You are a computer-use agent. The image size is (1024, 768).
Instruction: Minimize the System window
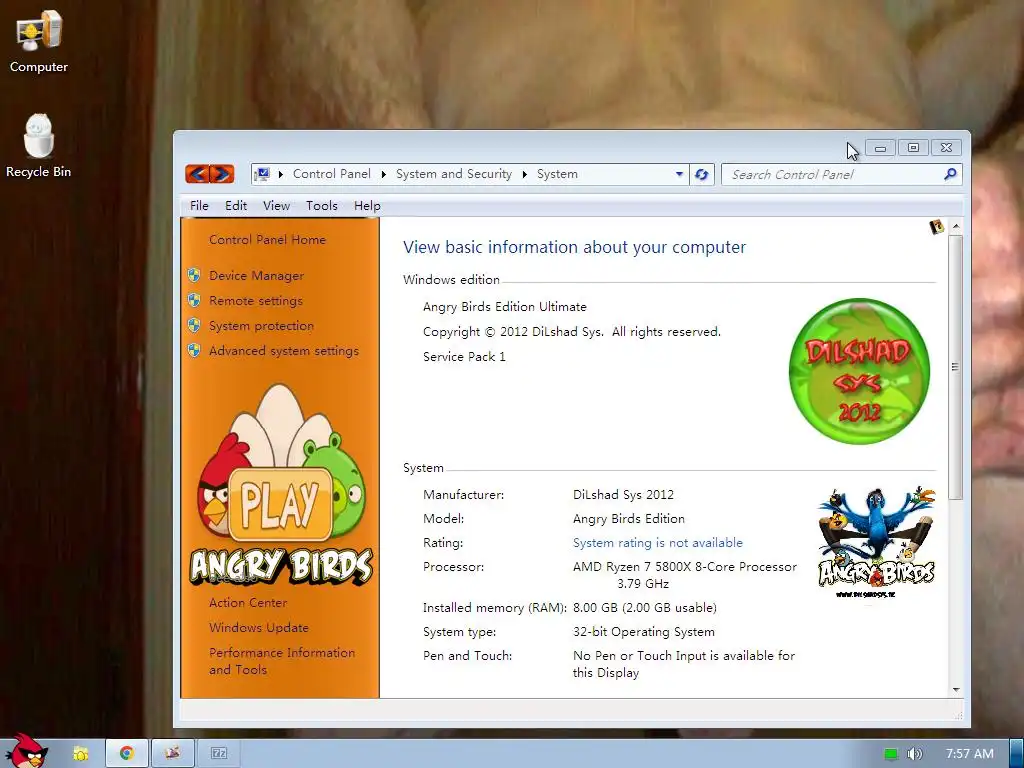coord(880,148)
